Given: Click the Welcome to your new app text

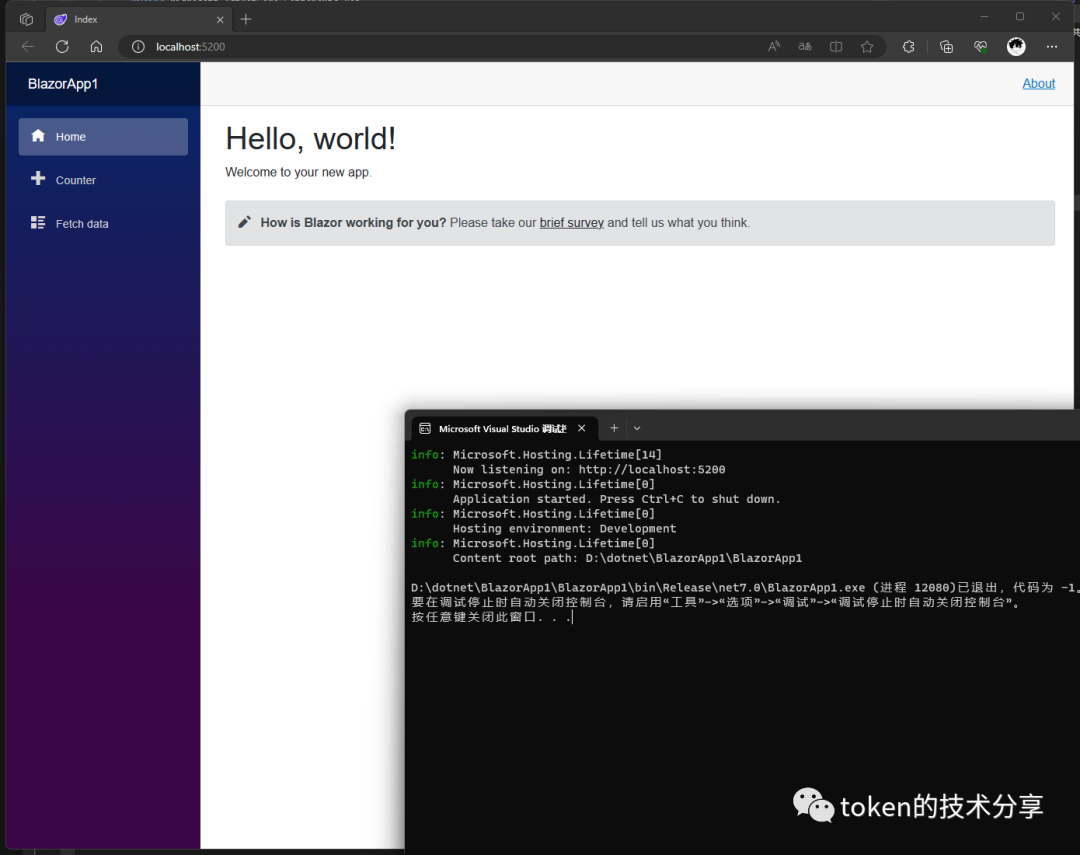Looking at the screenshot, I should 298,172.
